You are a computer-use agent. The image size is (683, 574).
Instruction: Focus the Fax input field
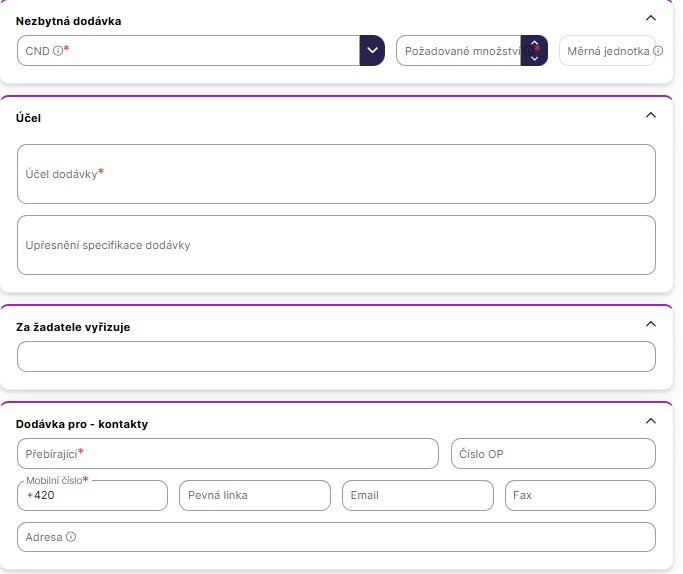[580, 496]
